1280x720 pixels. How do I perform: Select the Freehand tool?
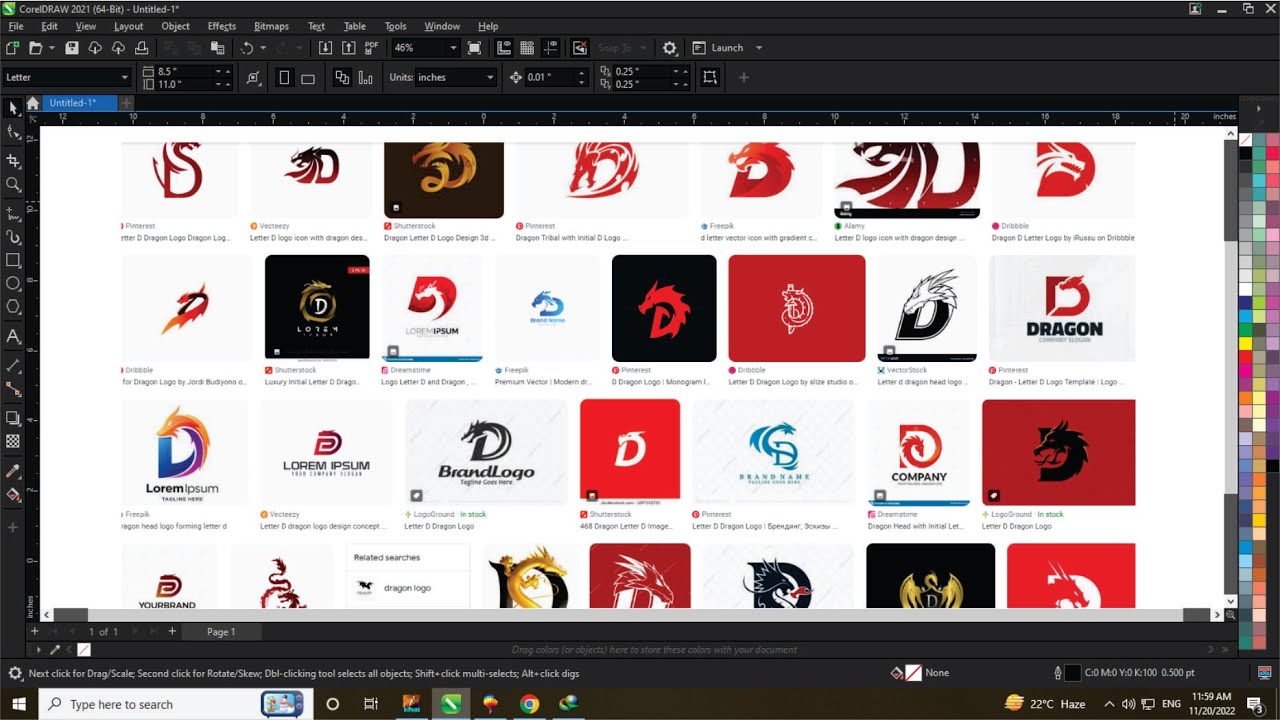pyautogui.click(x=13, y=213)
